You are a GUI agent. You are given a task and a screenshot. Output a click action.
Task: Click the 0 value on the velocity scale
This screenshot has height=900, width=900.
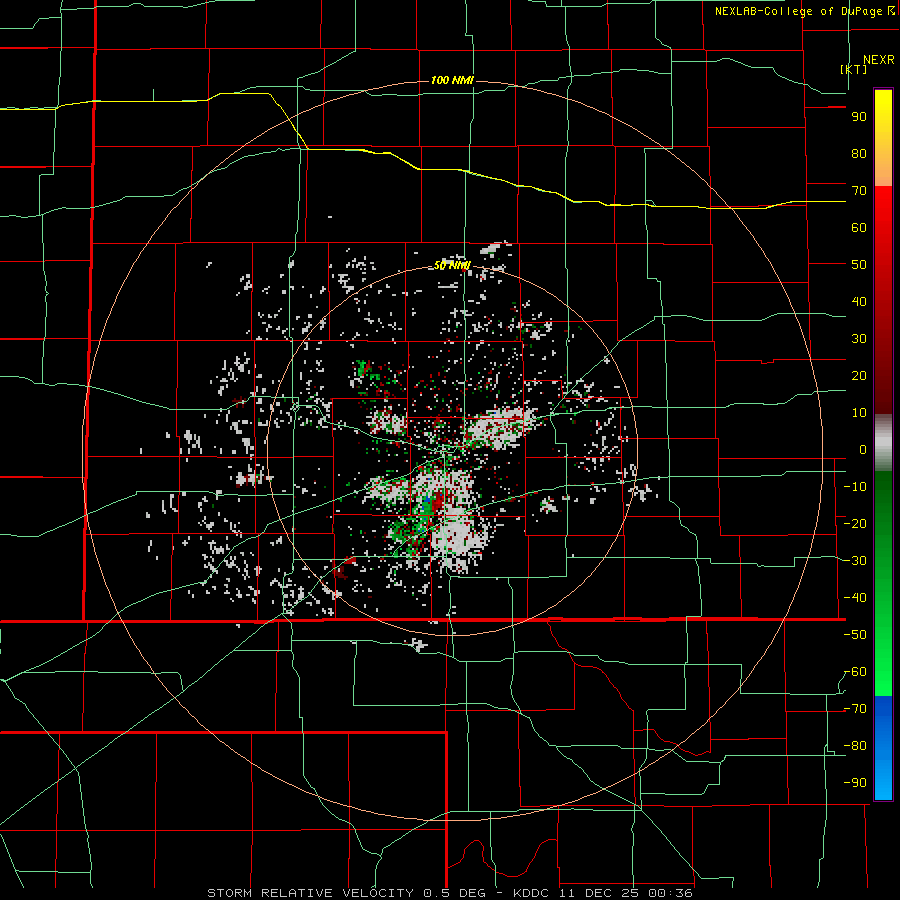pos(863,450)
